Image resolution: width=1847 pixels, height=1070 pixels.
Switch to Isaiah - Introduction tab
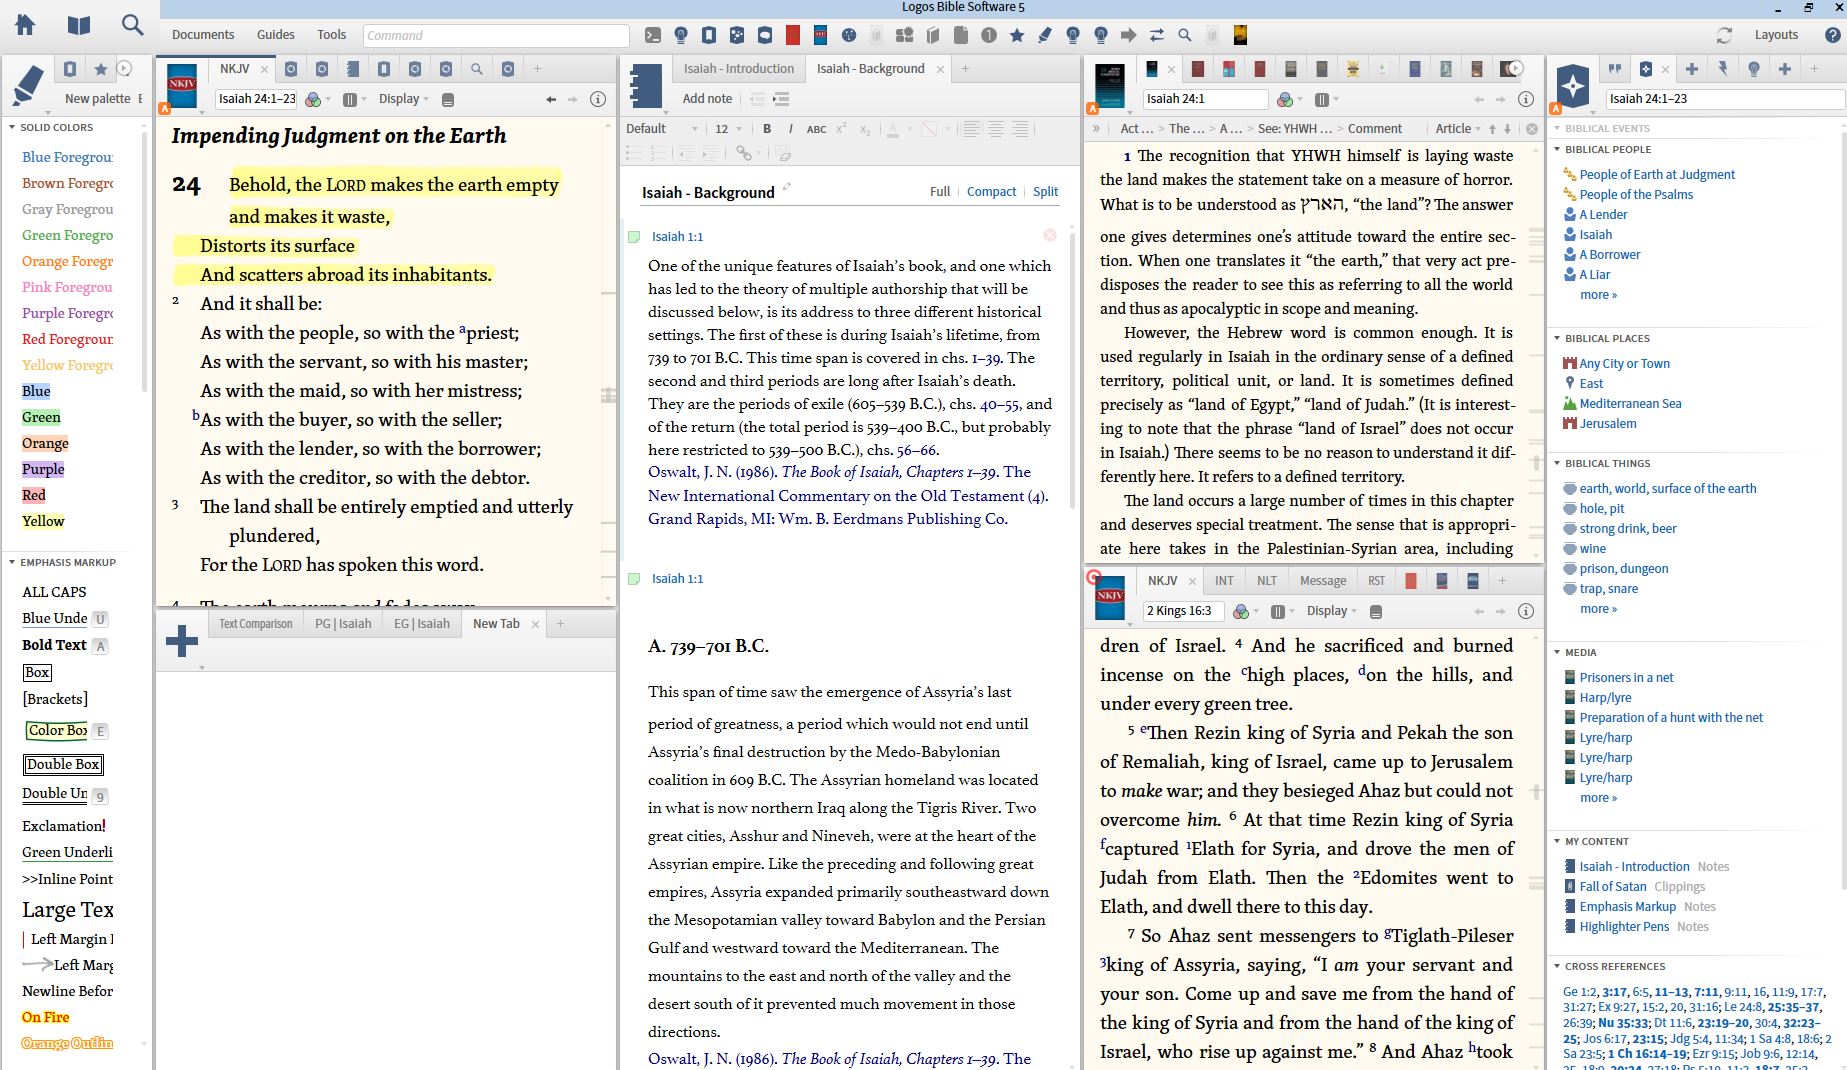tap(738, 69)
